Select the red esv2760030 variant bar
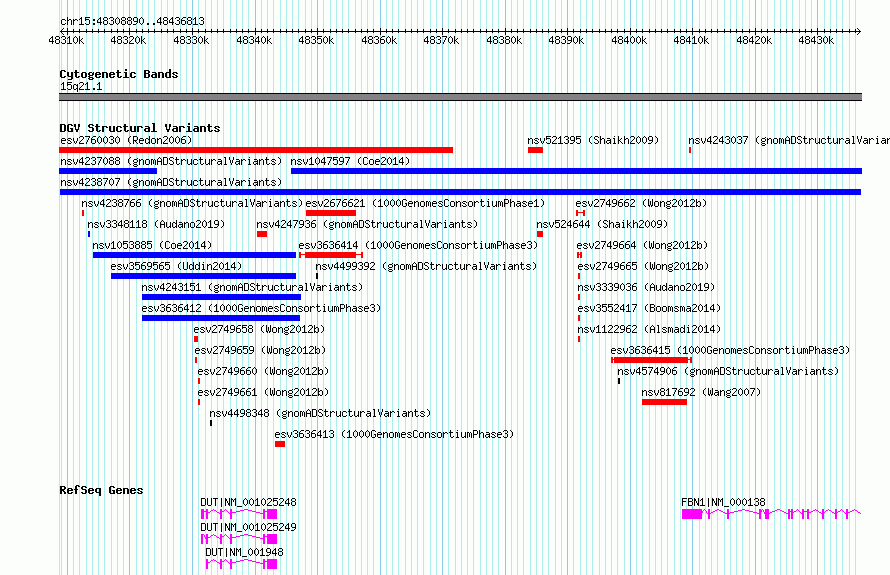The height and width of the screenshot is (575, 890). [x=256, y=150]
